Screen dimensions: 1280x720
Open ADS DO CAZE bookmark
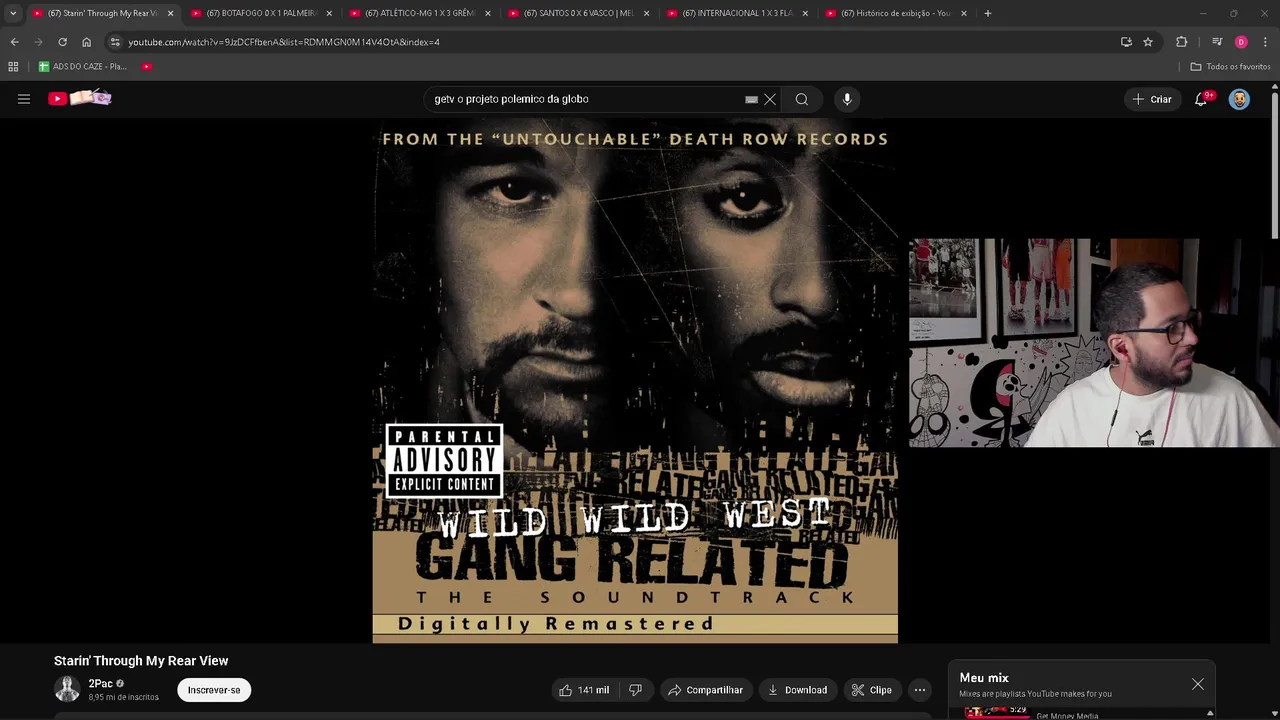[83, 67]
